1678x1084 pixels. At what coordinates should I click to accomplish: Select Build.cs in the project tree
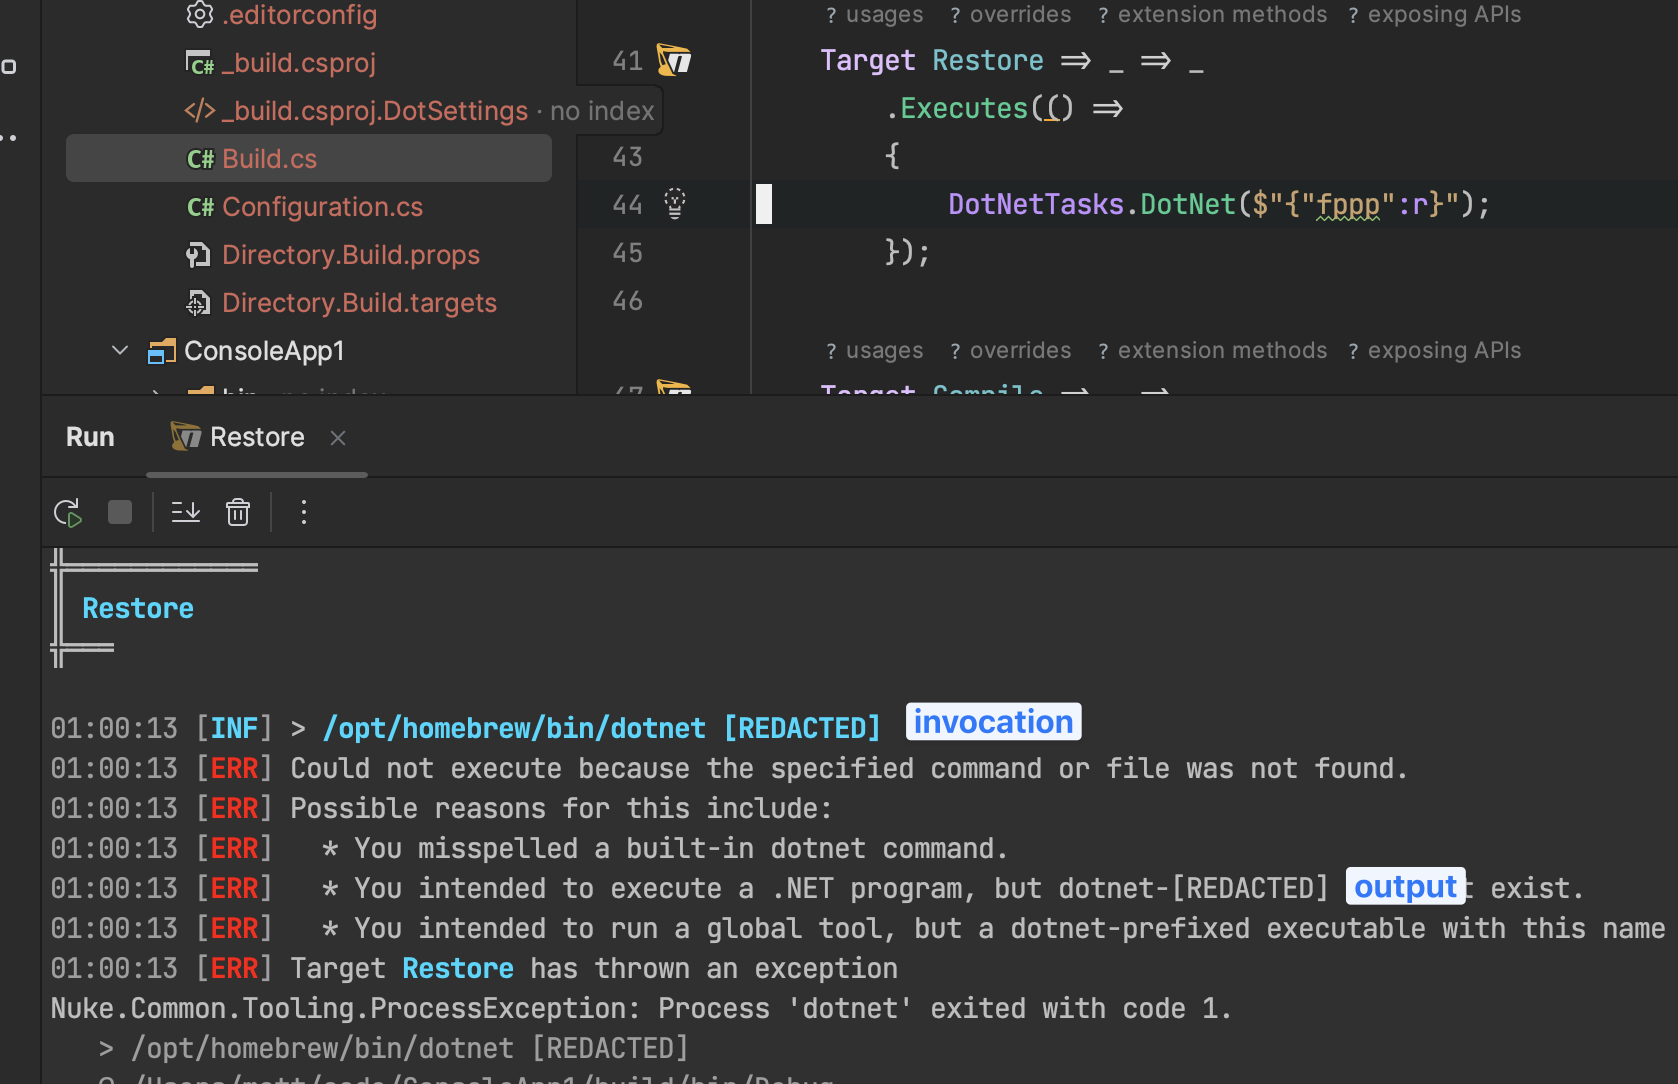pyautogui.click(x=268, y=158)
